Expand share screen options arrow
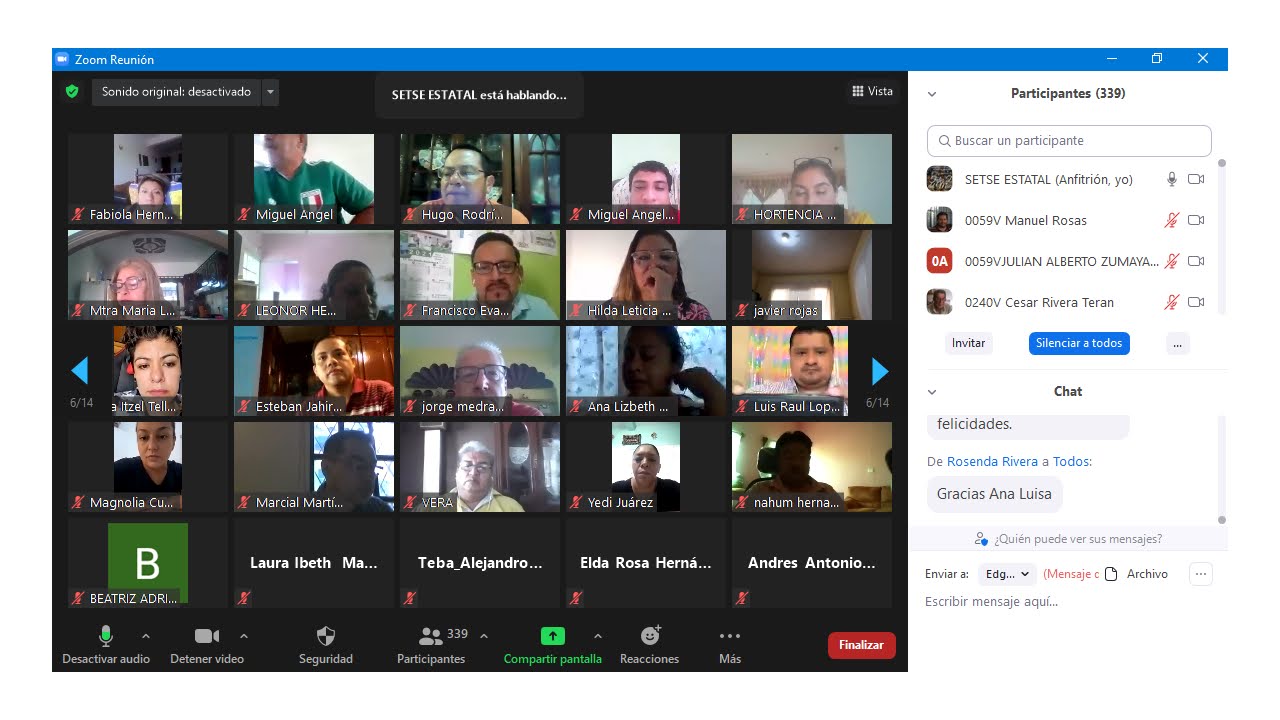Viewport: 1280px width, 720px height. point(598,636)
